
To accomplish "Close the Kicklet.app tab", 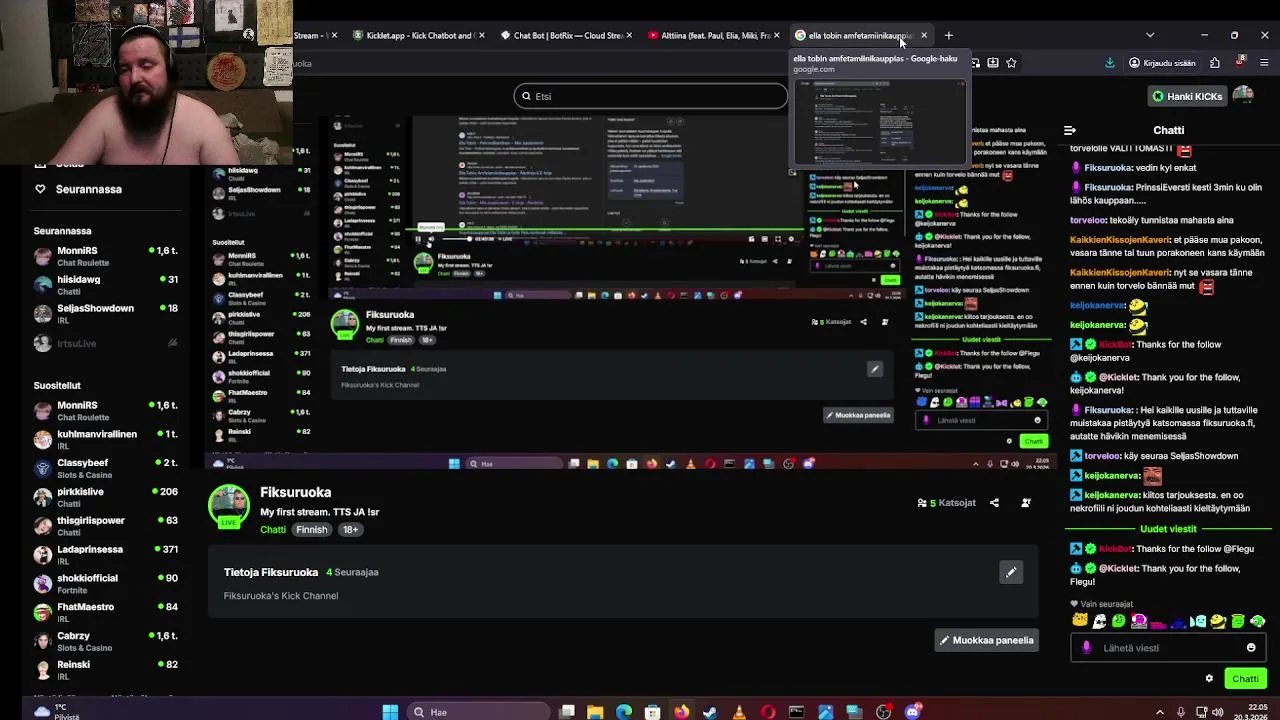I will pyautogui.click(x=481, y=35).
